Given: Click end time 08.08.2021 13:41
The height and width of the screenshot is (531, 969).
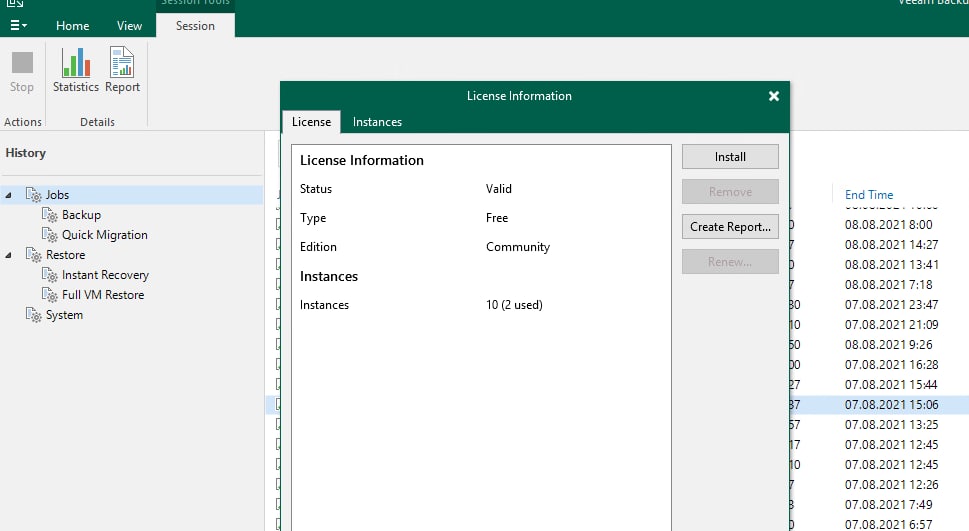Looking at the screenshot, I should (891, 265).
